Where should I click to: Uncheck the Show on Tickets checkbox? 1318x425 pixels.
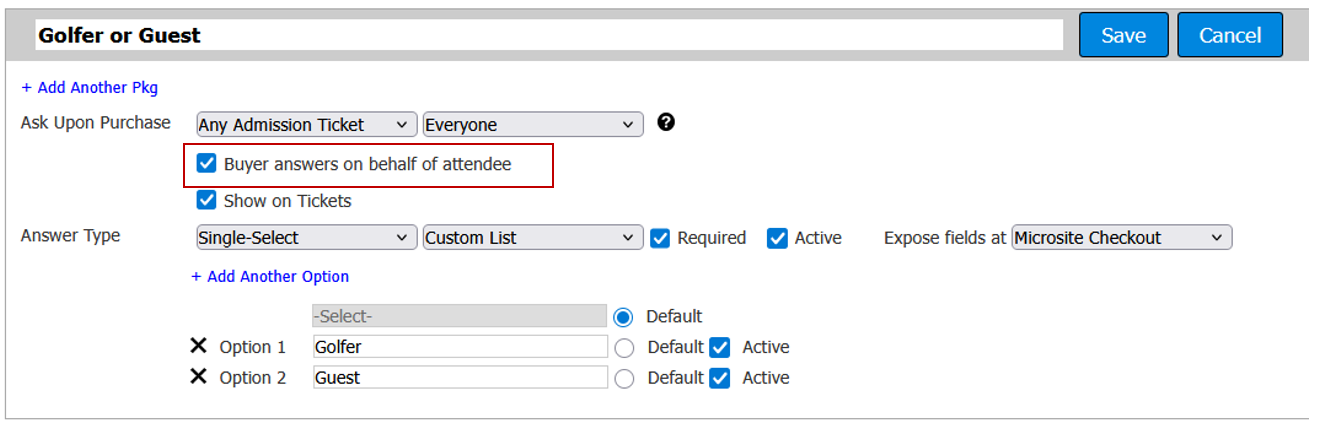[207, 201]
